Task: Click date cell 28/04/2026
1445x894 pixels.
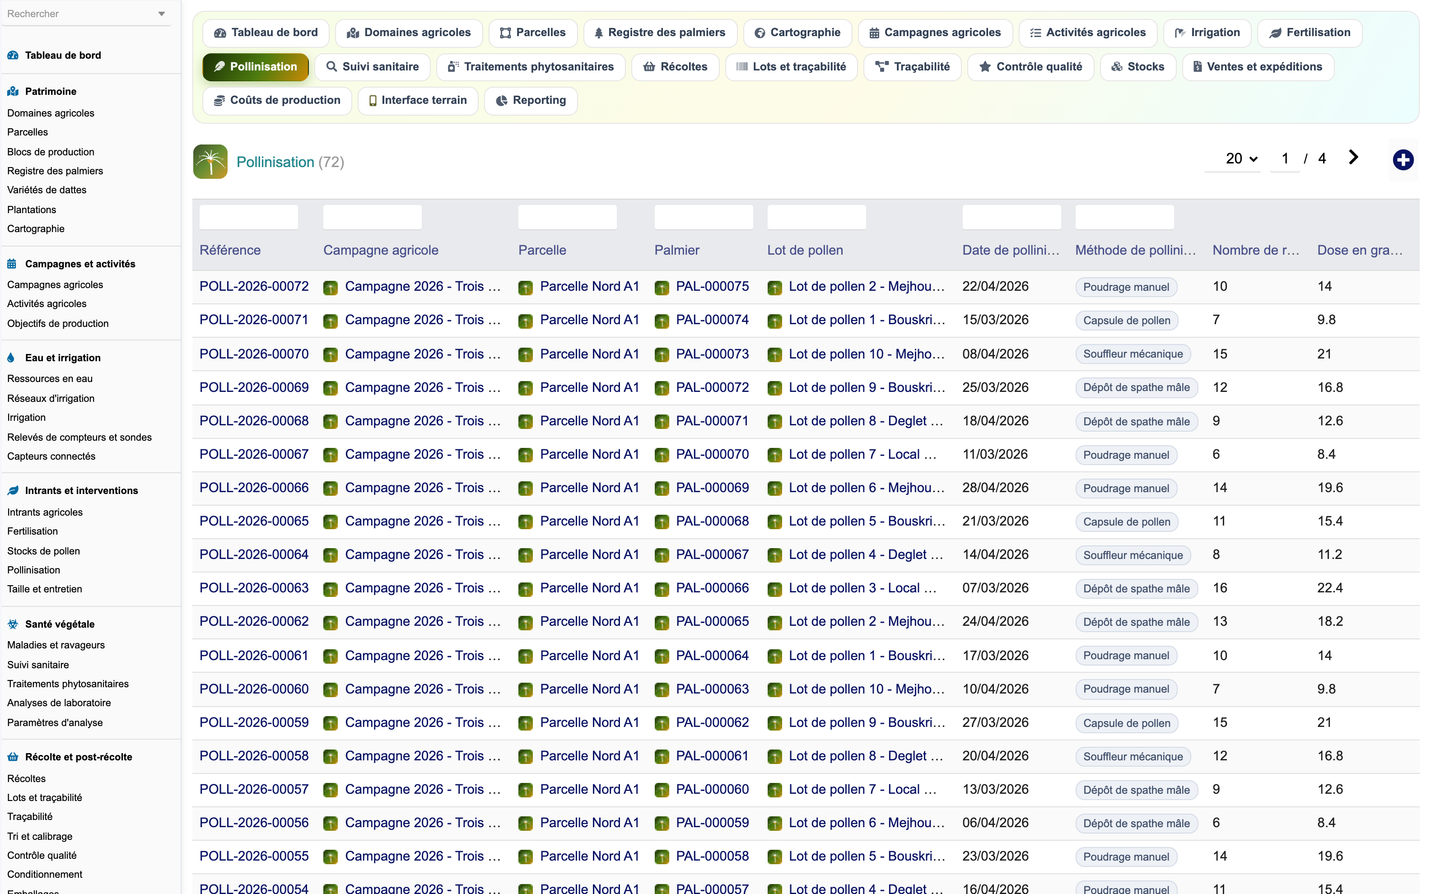Action: point(996,488)
